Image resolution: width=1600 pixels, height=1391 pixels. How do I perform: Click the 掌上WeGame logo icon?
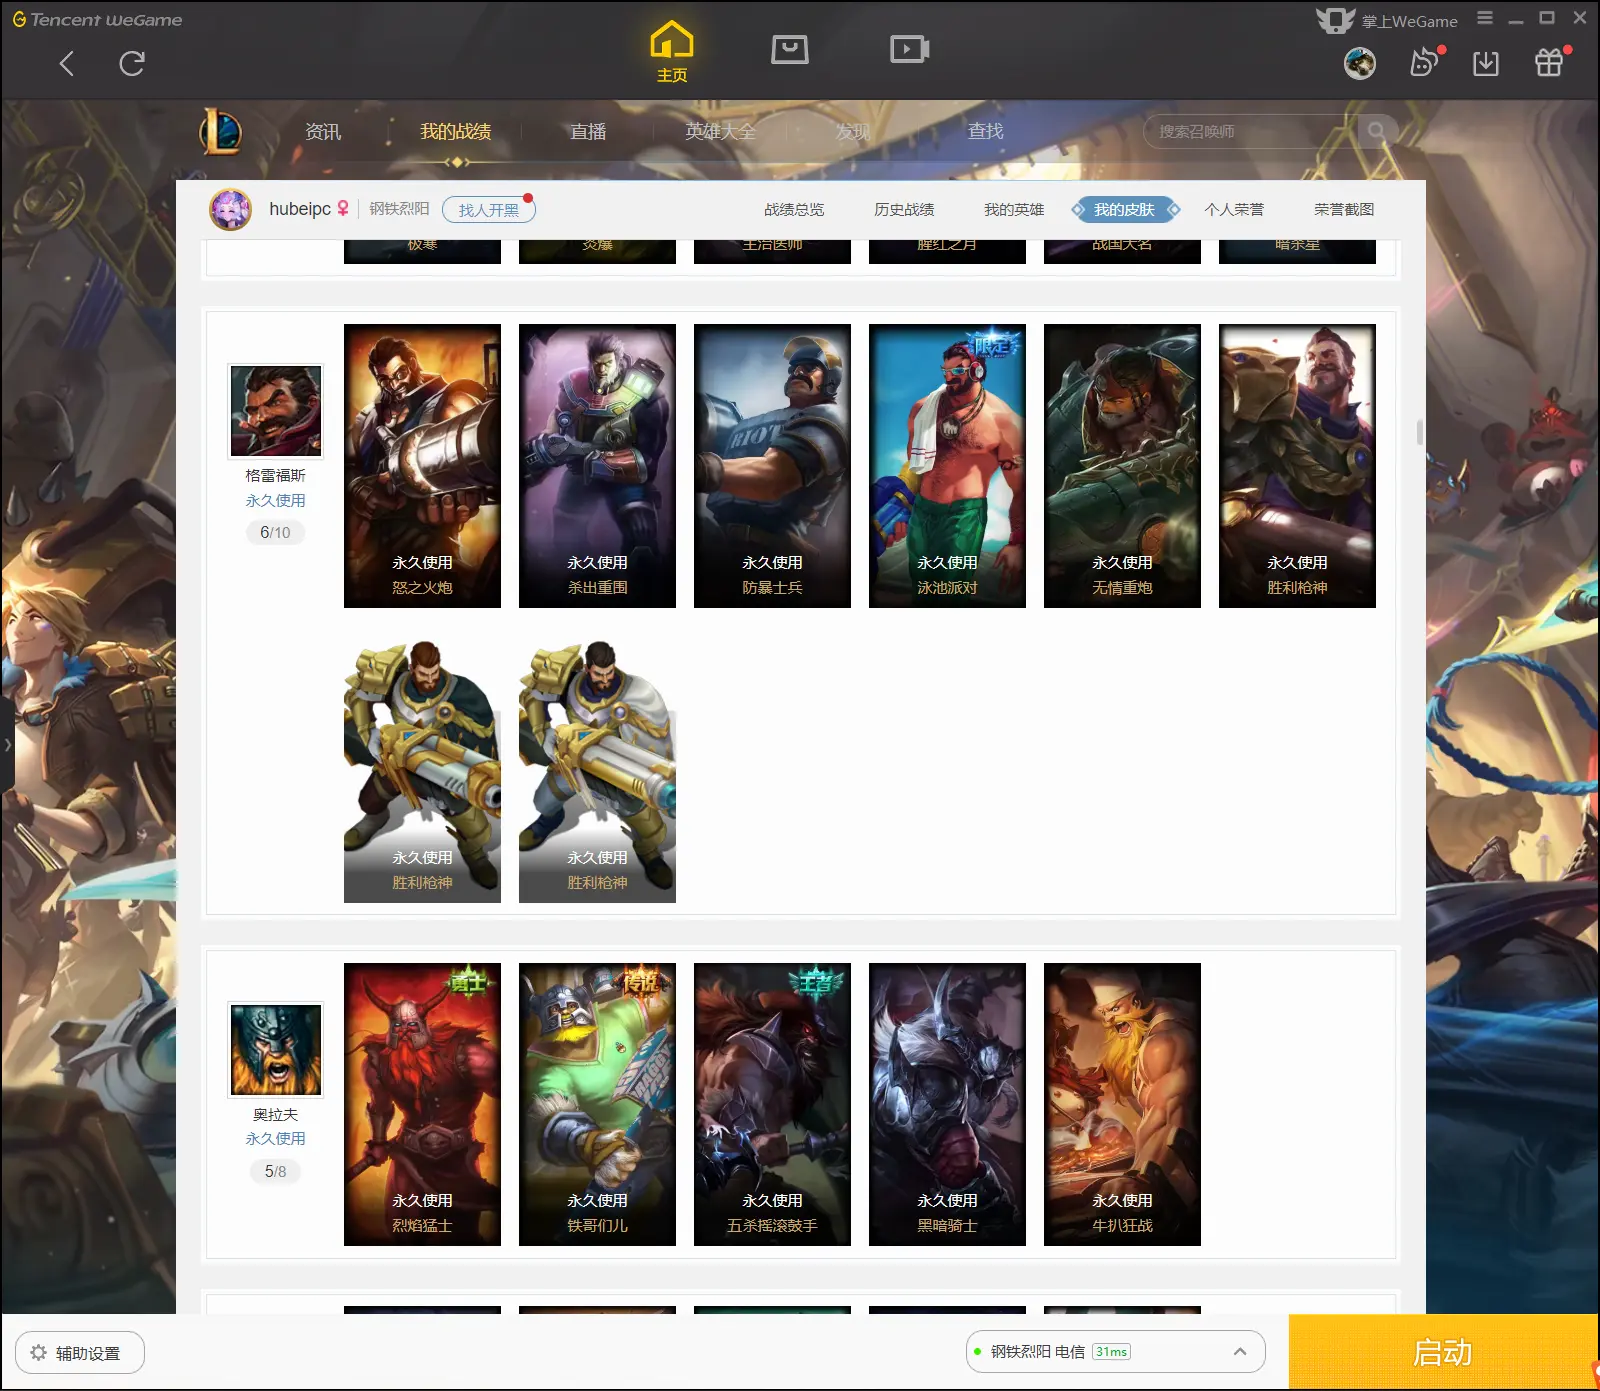(x=1335, y=20)
